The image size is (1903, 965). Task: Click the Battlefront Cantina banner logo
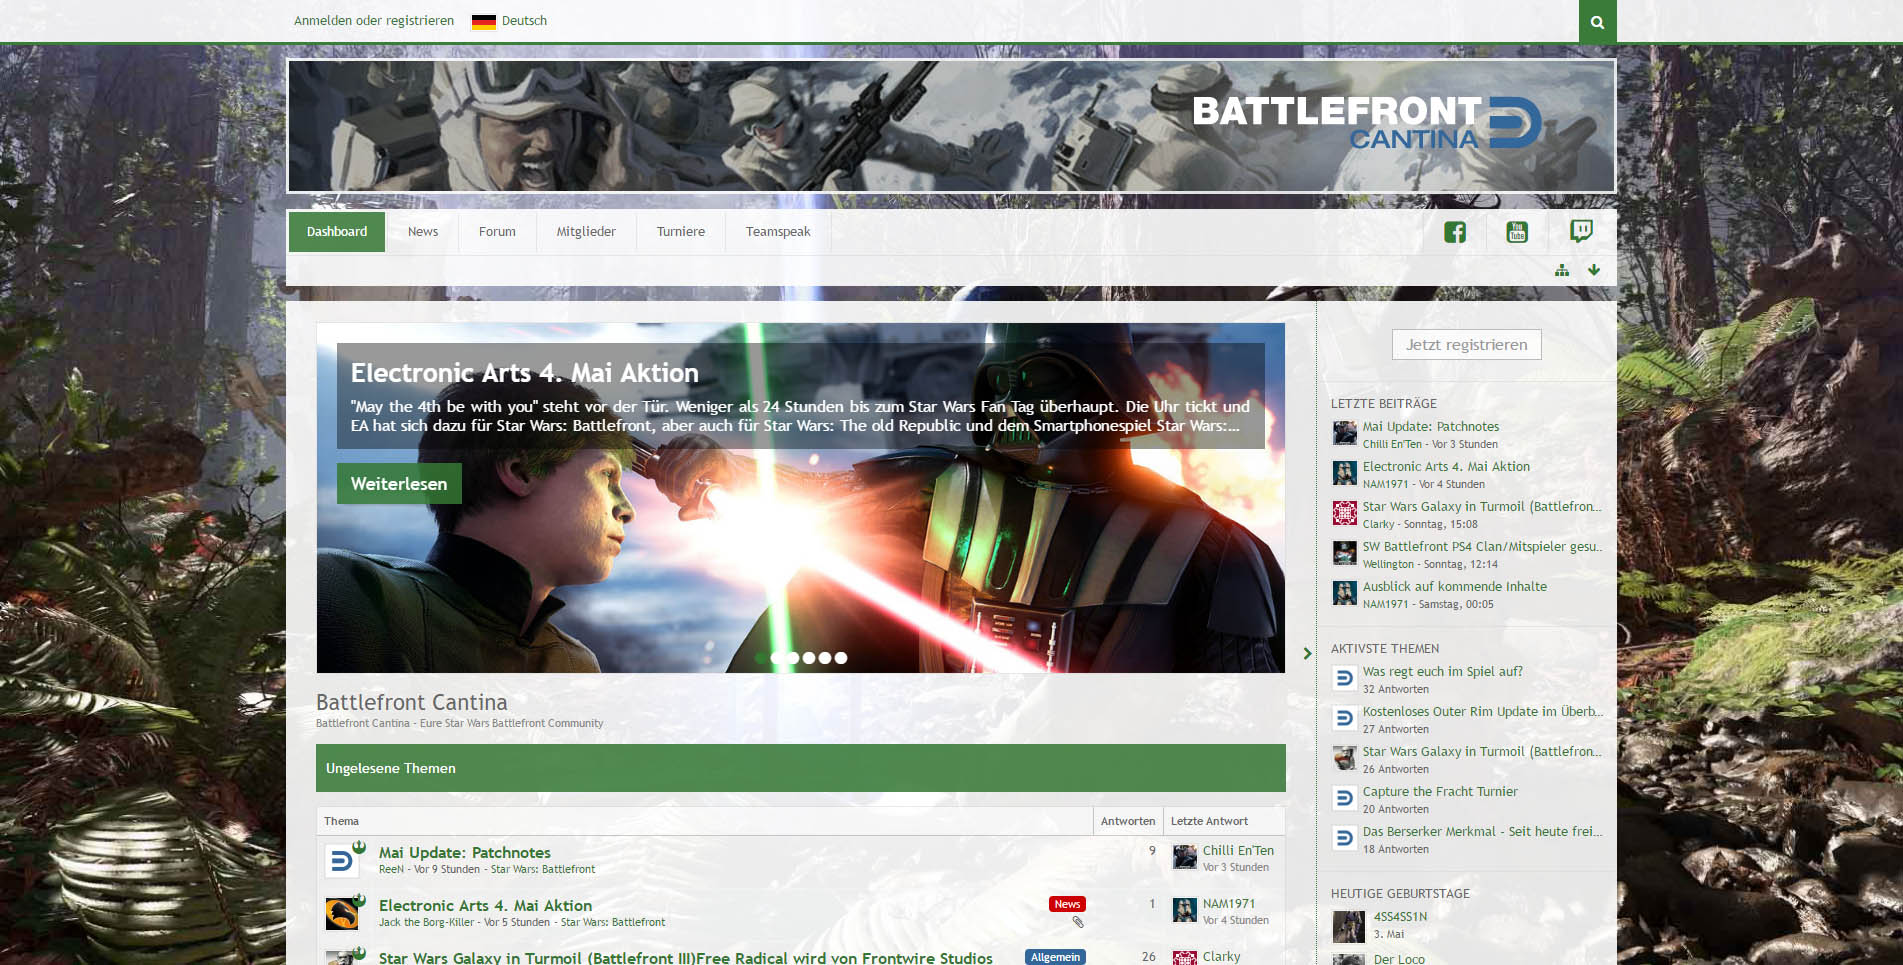[x=1366, y=124]
